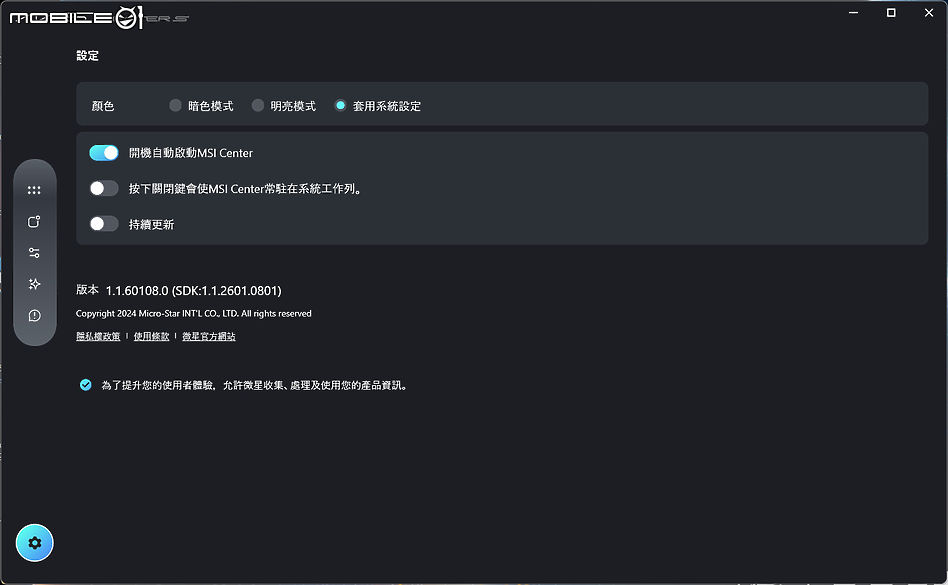Screen dimensions: 948x585
Task: Select the hardware tuning sliders icon
Action: point(34,252)
